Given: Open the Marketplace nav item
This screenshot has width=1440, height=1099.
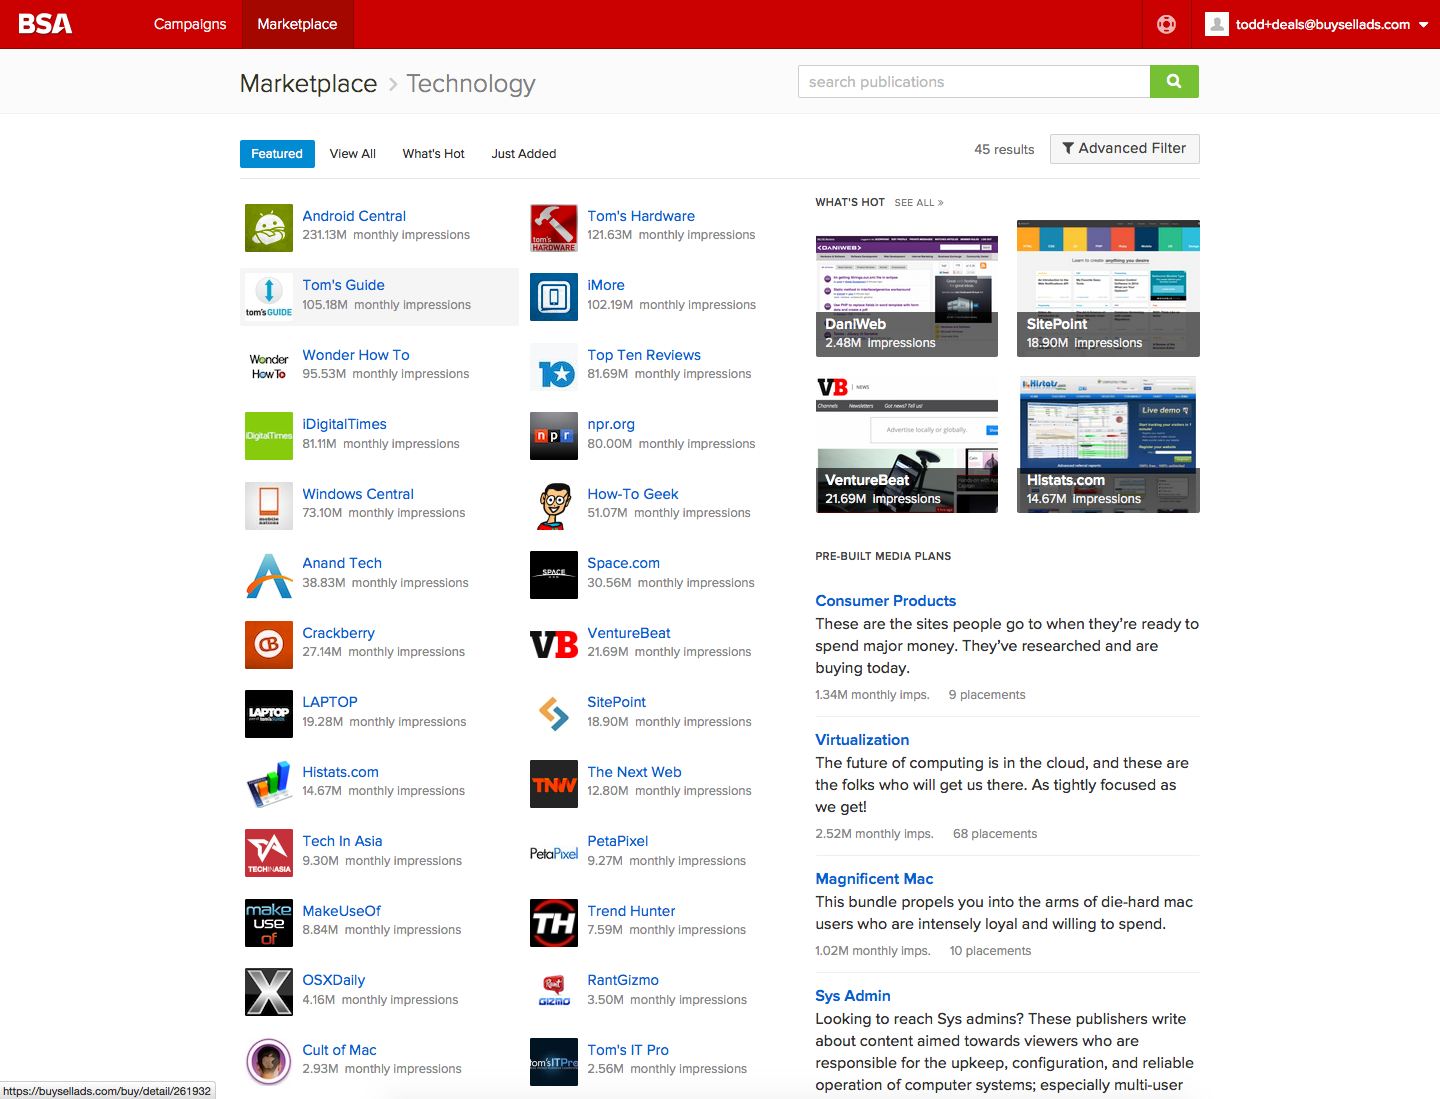Looking at the screenshot, I should [297, 24].
